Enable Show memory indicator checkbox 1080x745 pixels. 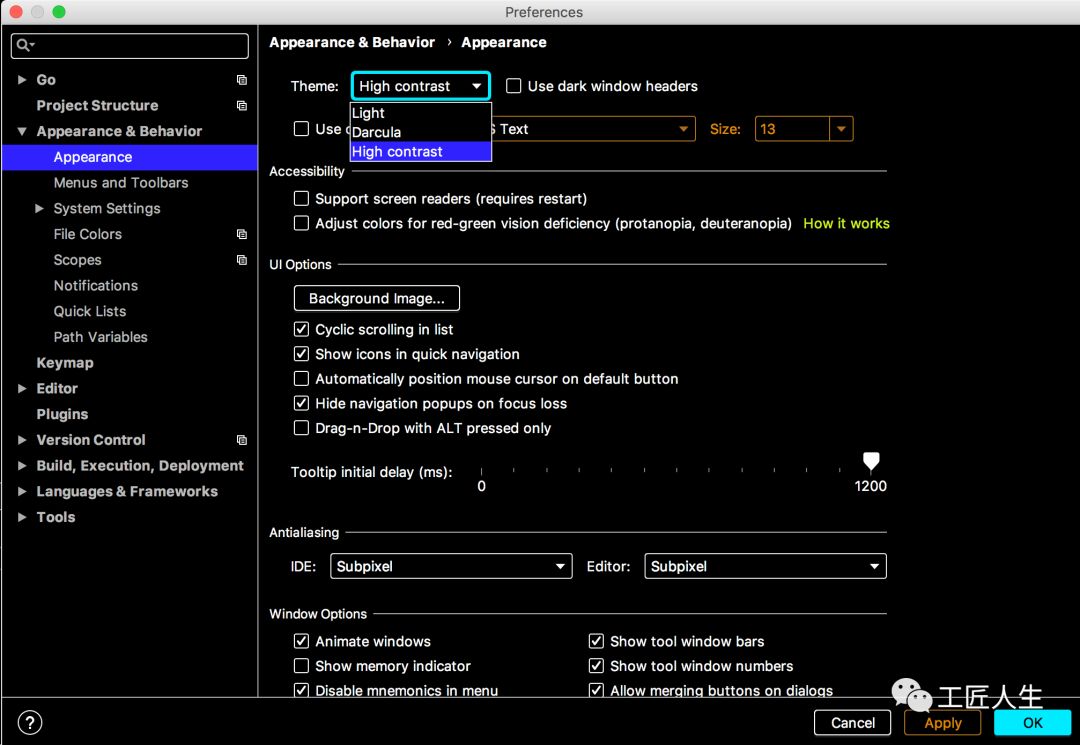click(x=301, y=666)
